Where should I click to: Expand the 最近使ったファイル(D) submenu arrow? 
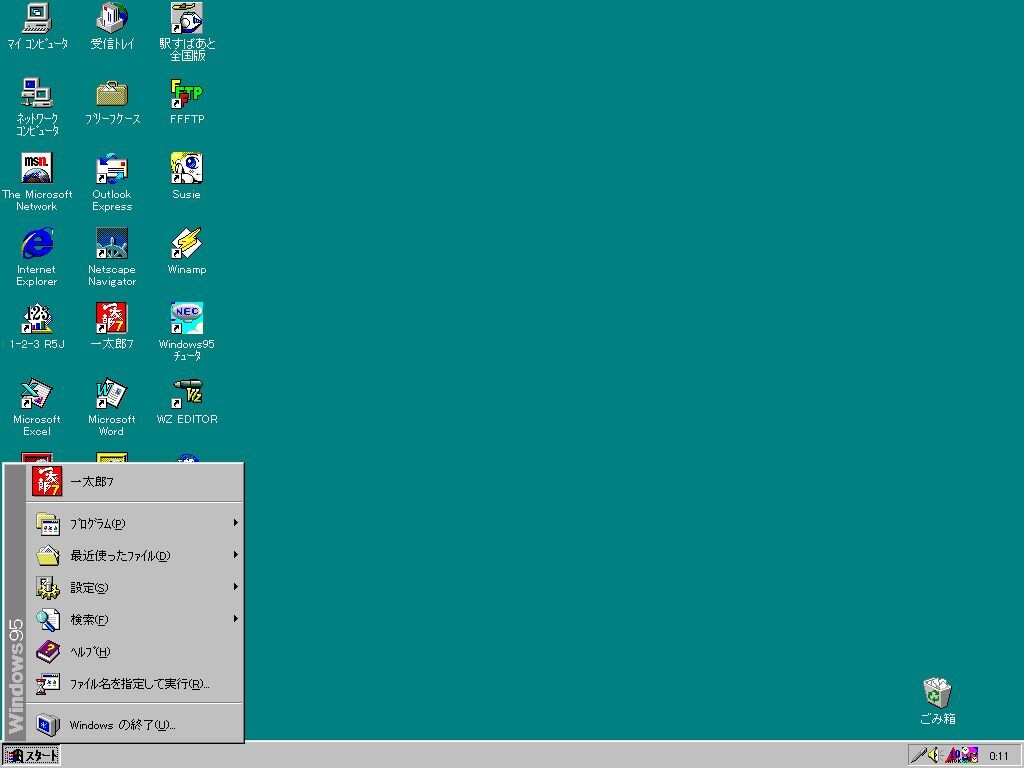click(235, 555)
